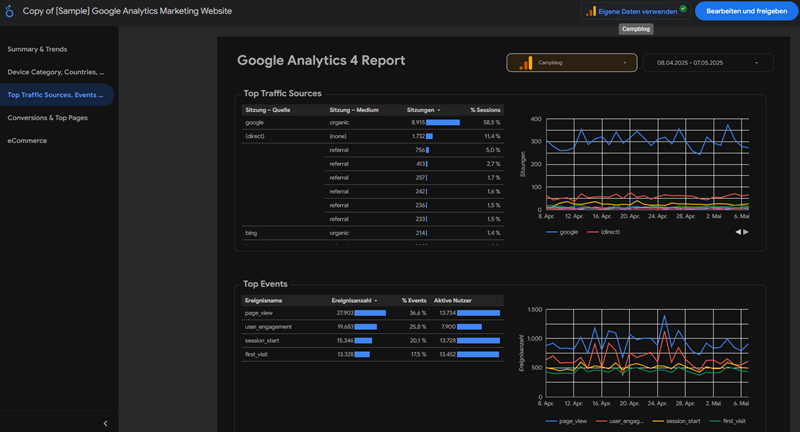Screen dimensions: 800x432
Task: Toggle the session_start series in the legend
Action: pyautogui.click(x=677, y=421)
